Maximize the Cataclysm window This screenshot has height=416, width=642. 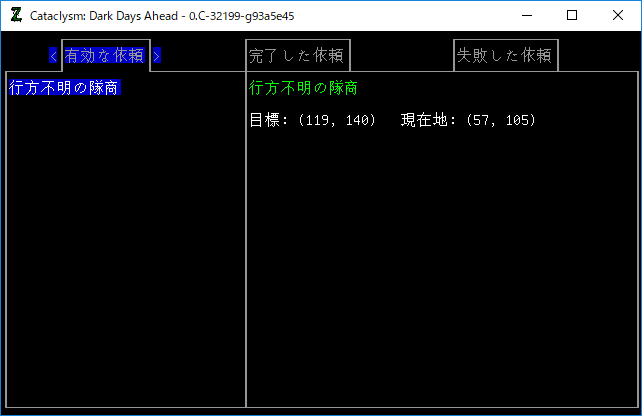572,16
